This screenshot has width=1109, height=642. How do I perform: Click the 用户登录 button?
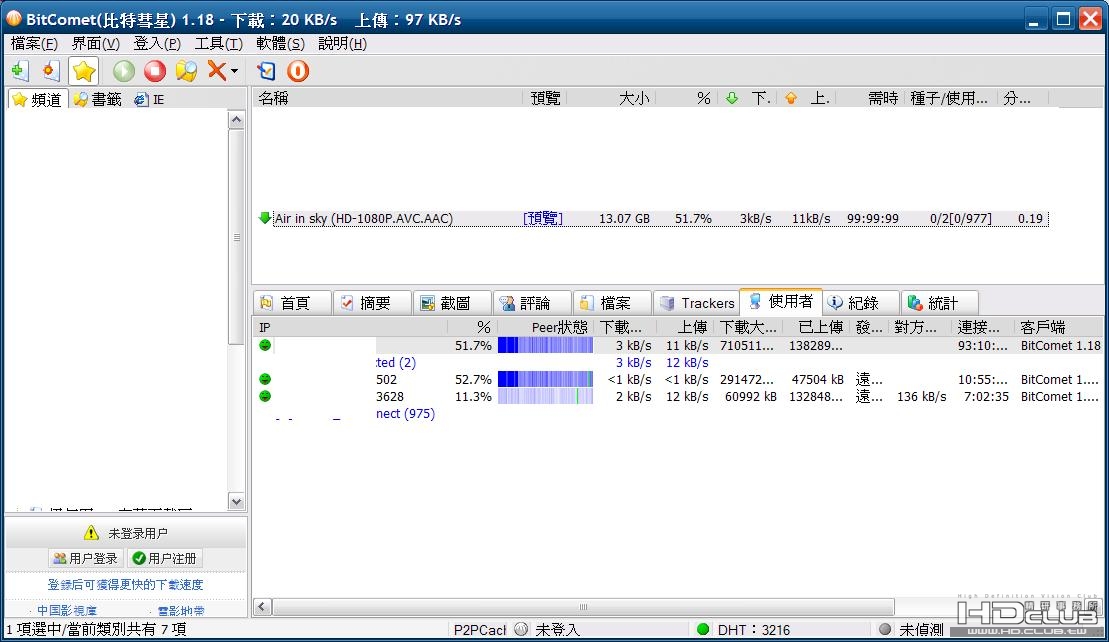(x=86, y=559)
